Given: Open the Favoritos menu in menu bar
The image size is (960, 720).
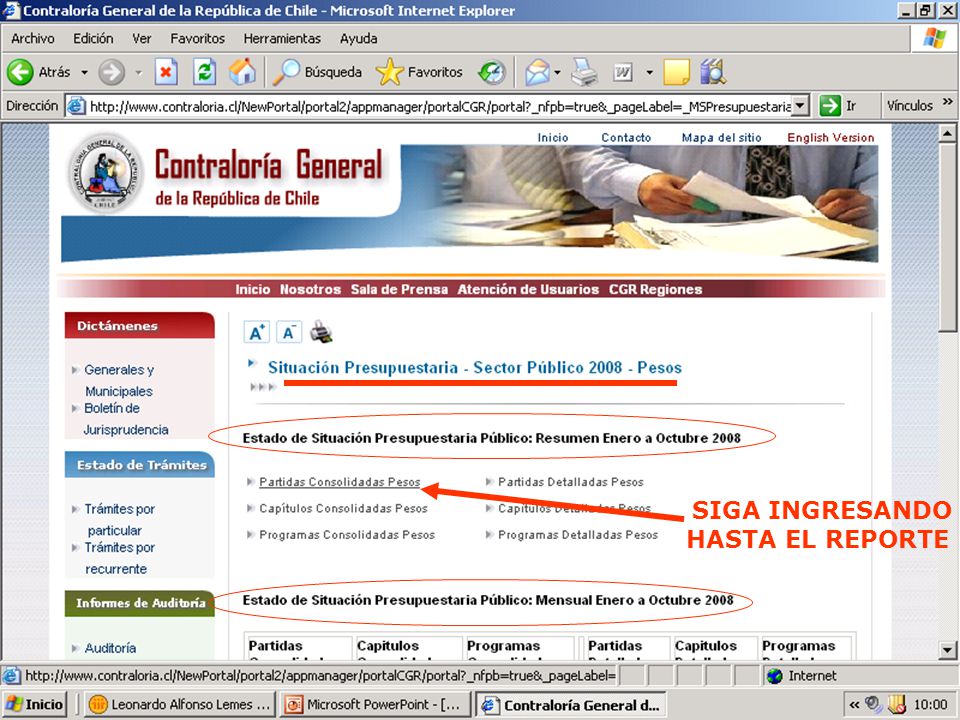Looking at the screenshot, I should [x=197, y=39].
